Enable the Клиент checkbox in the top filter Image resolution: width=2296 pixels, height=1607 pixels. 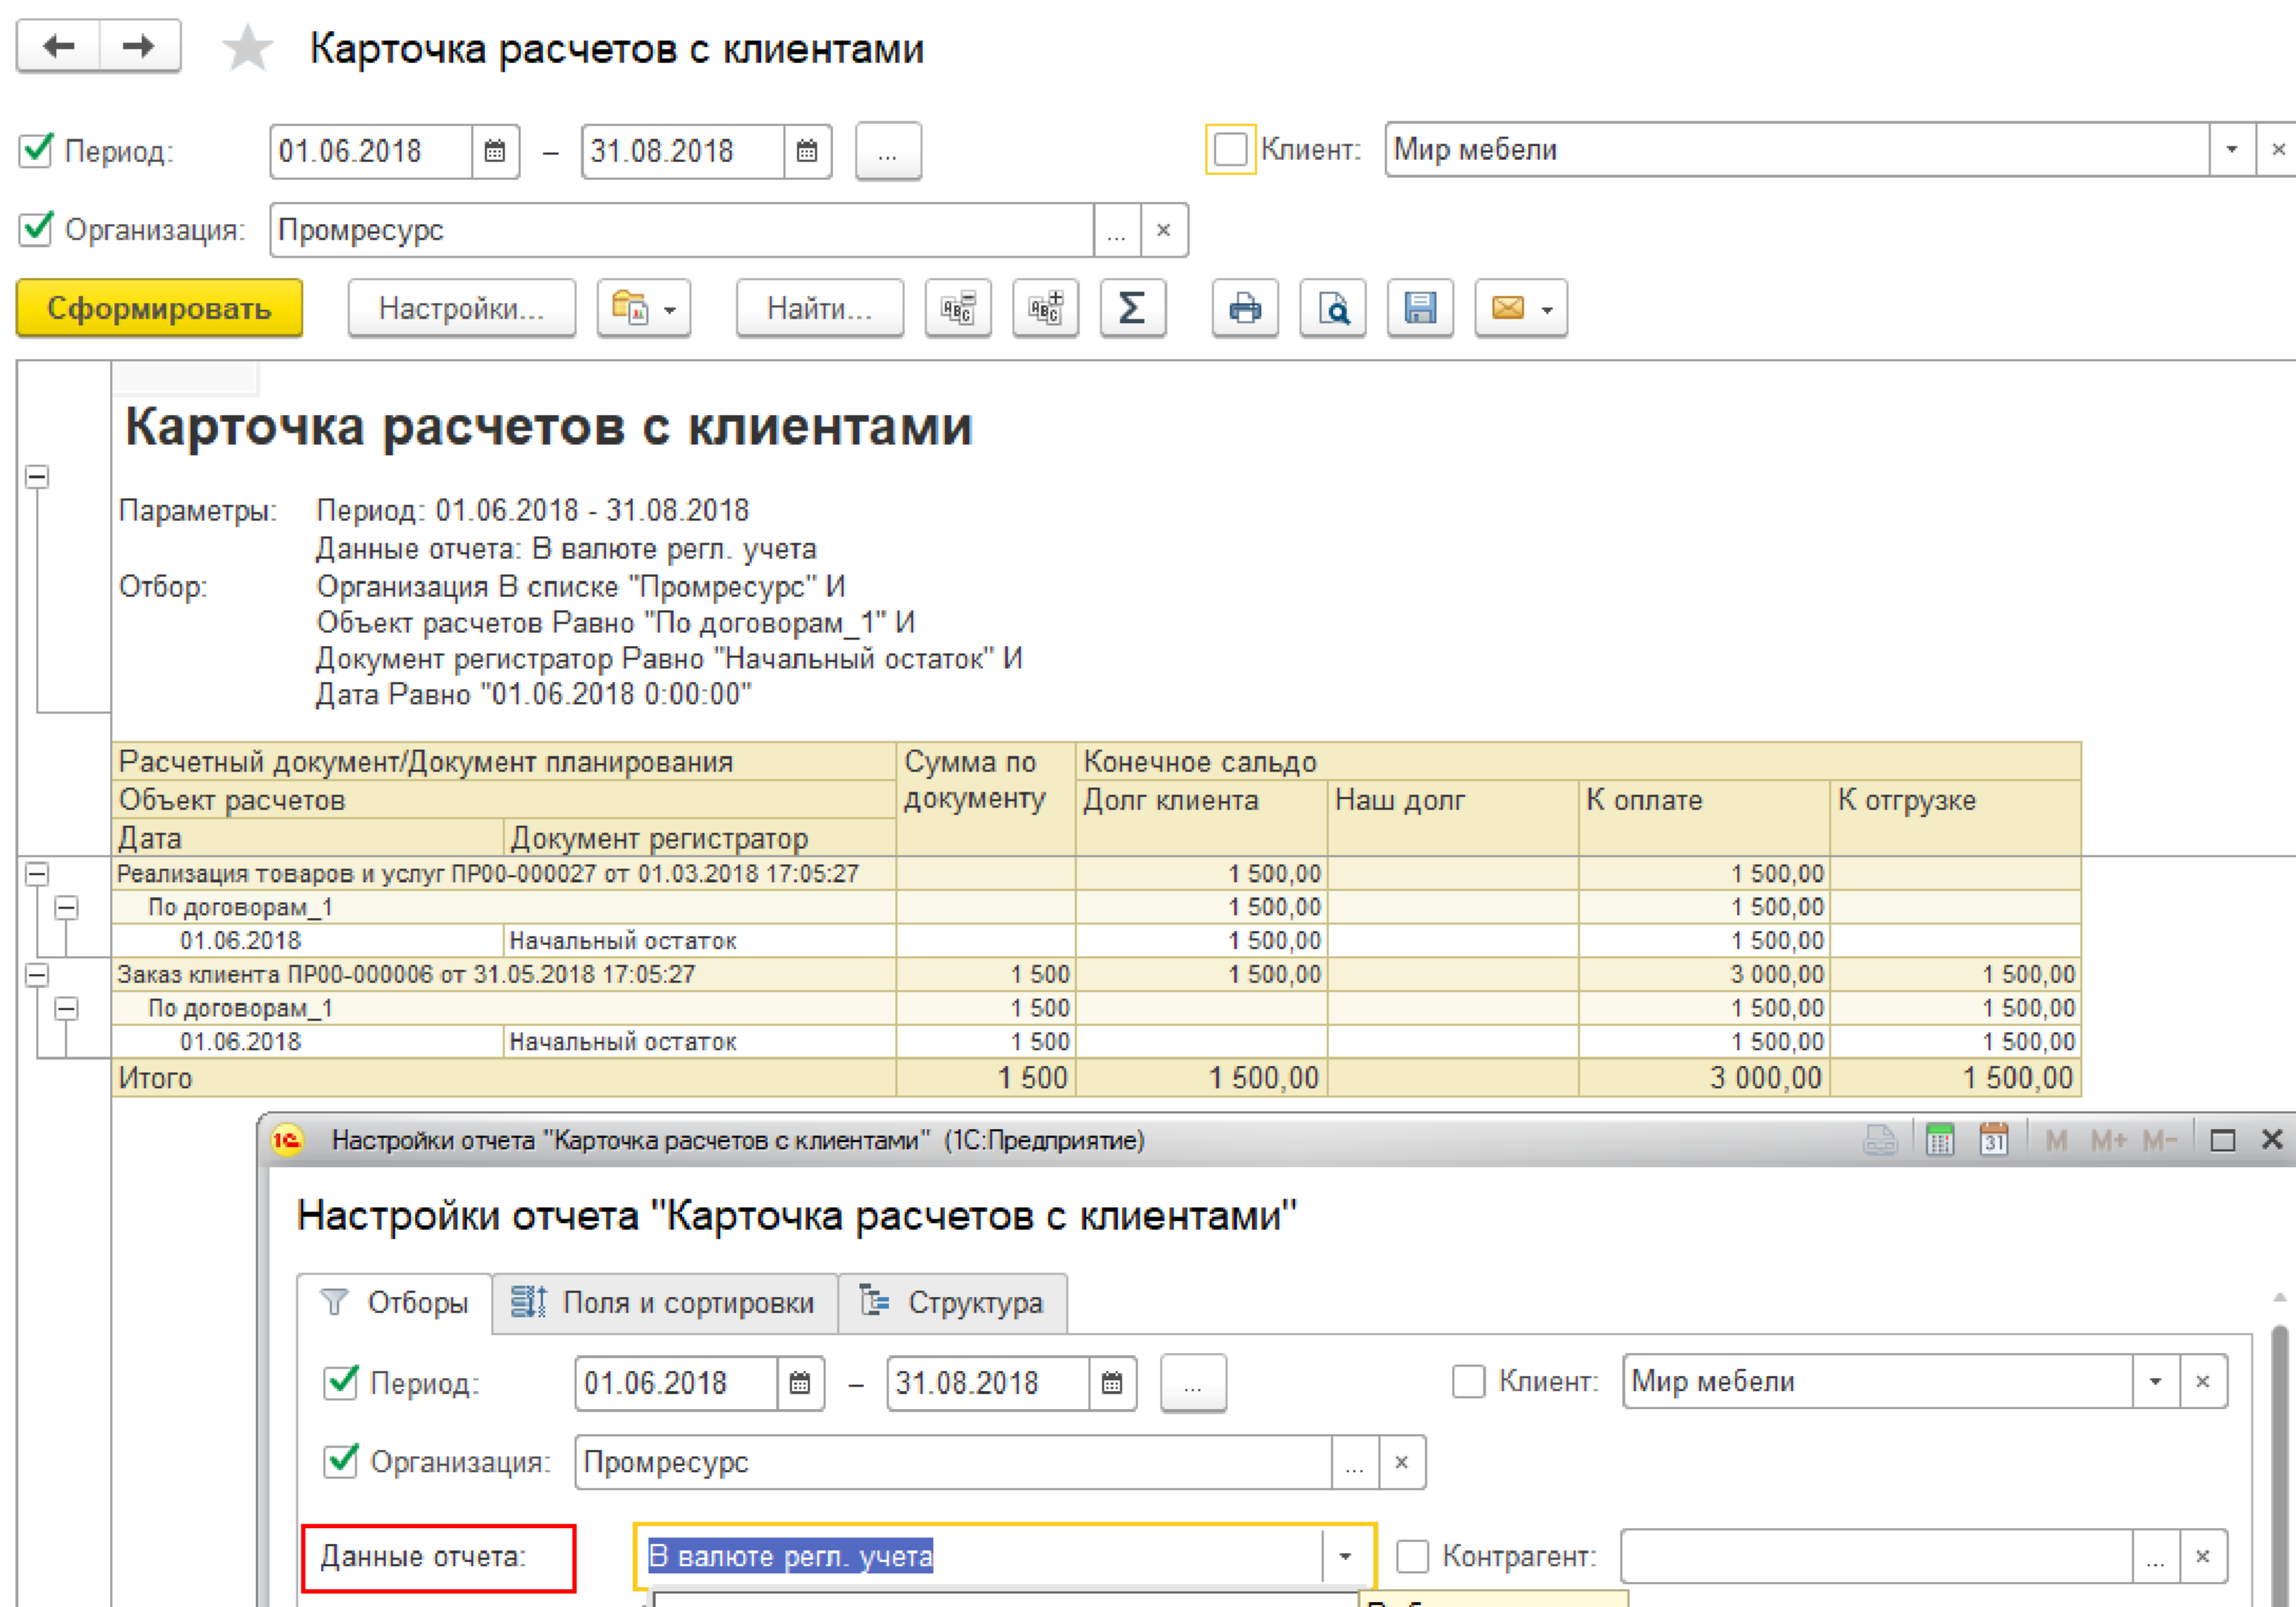point(1230,150)
